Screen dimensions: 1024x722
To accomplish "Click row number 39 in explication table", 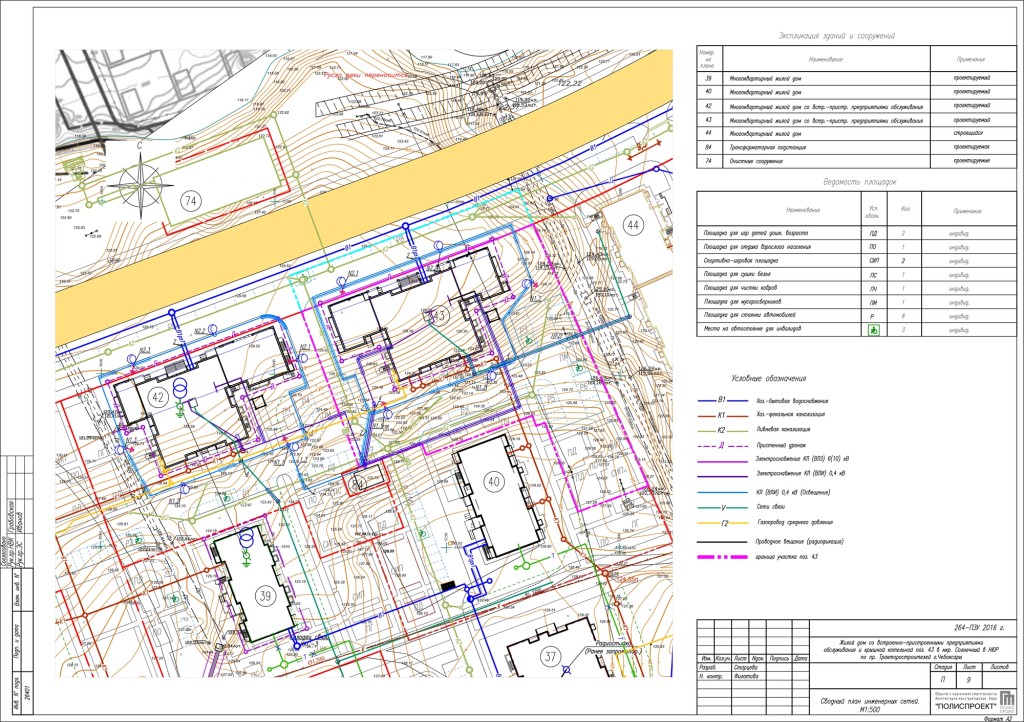I will pos(708,78).
